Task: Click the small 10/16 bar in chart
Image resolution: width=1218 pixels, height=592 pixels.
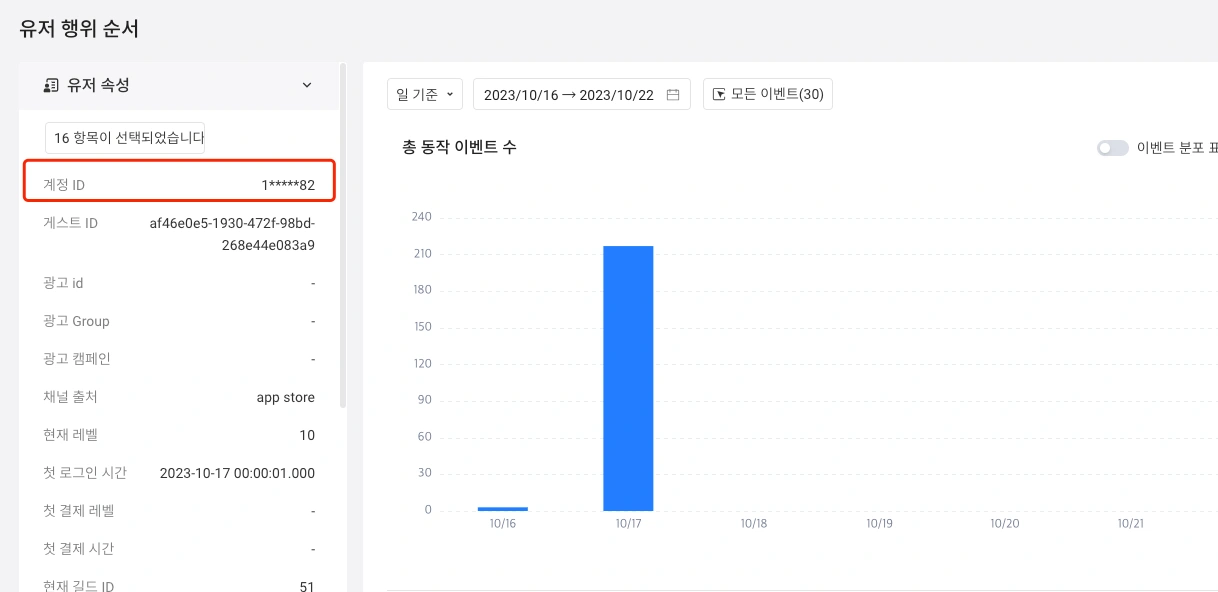Action: (x=503, y=509)
